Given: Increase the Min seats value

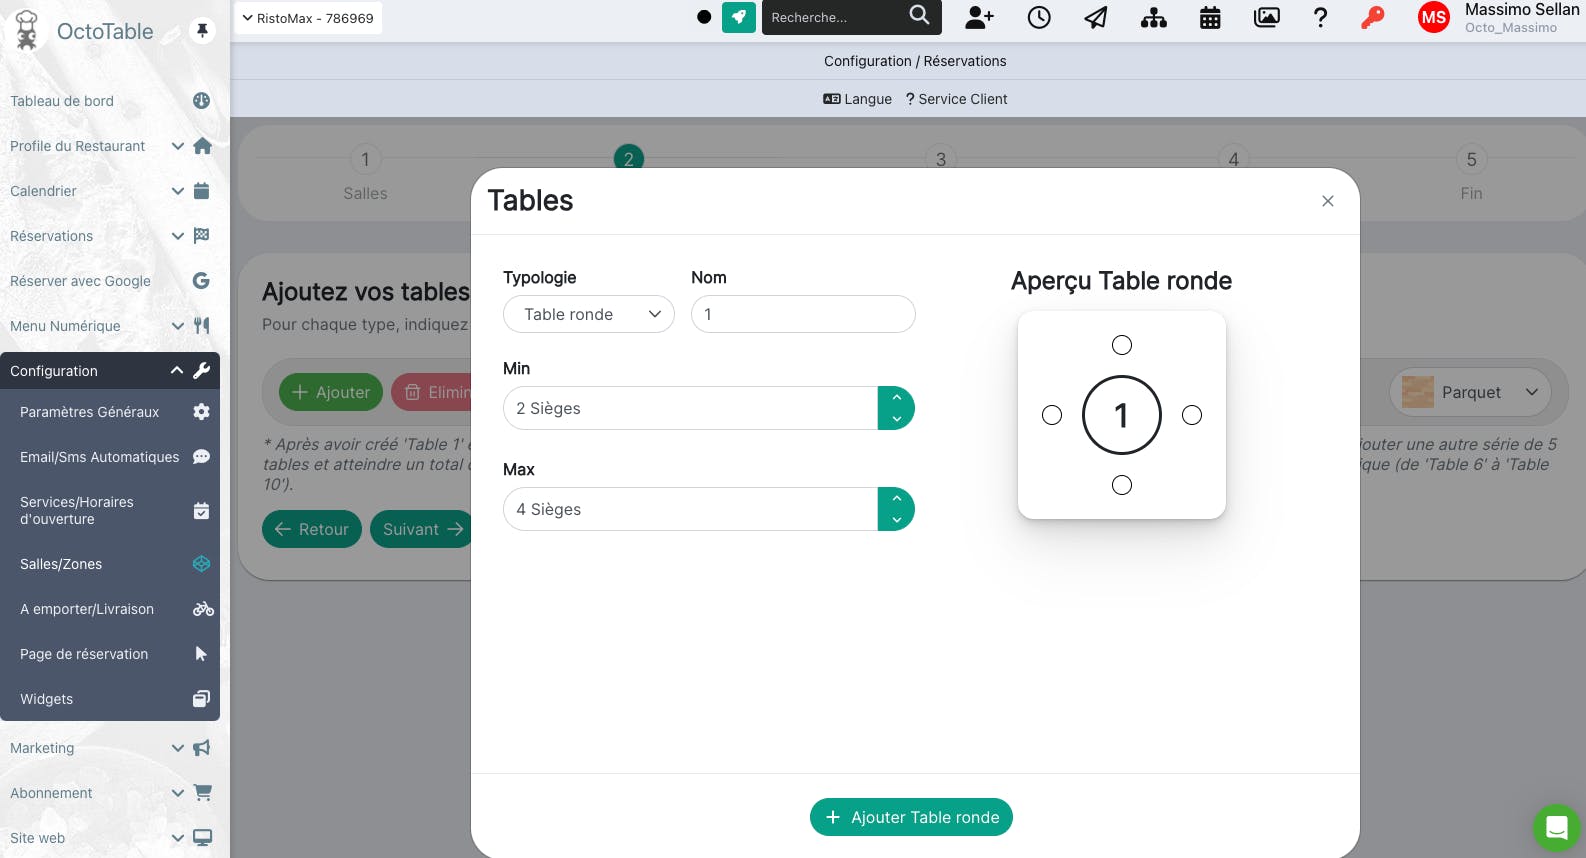Looking at the screenshot, I should (897, 398).
